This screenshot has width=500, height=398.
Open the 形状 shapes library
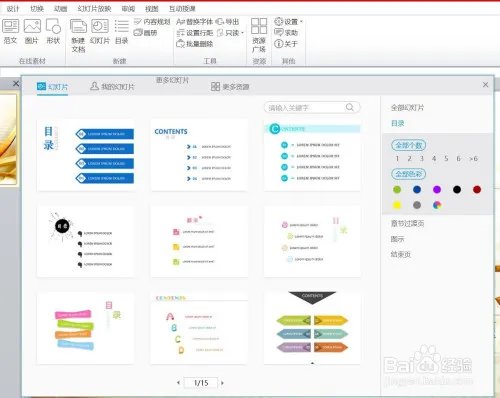click(x=53, y=32)
